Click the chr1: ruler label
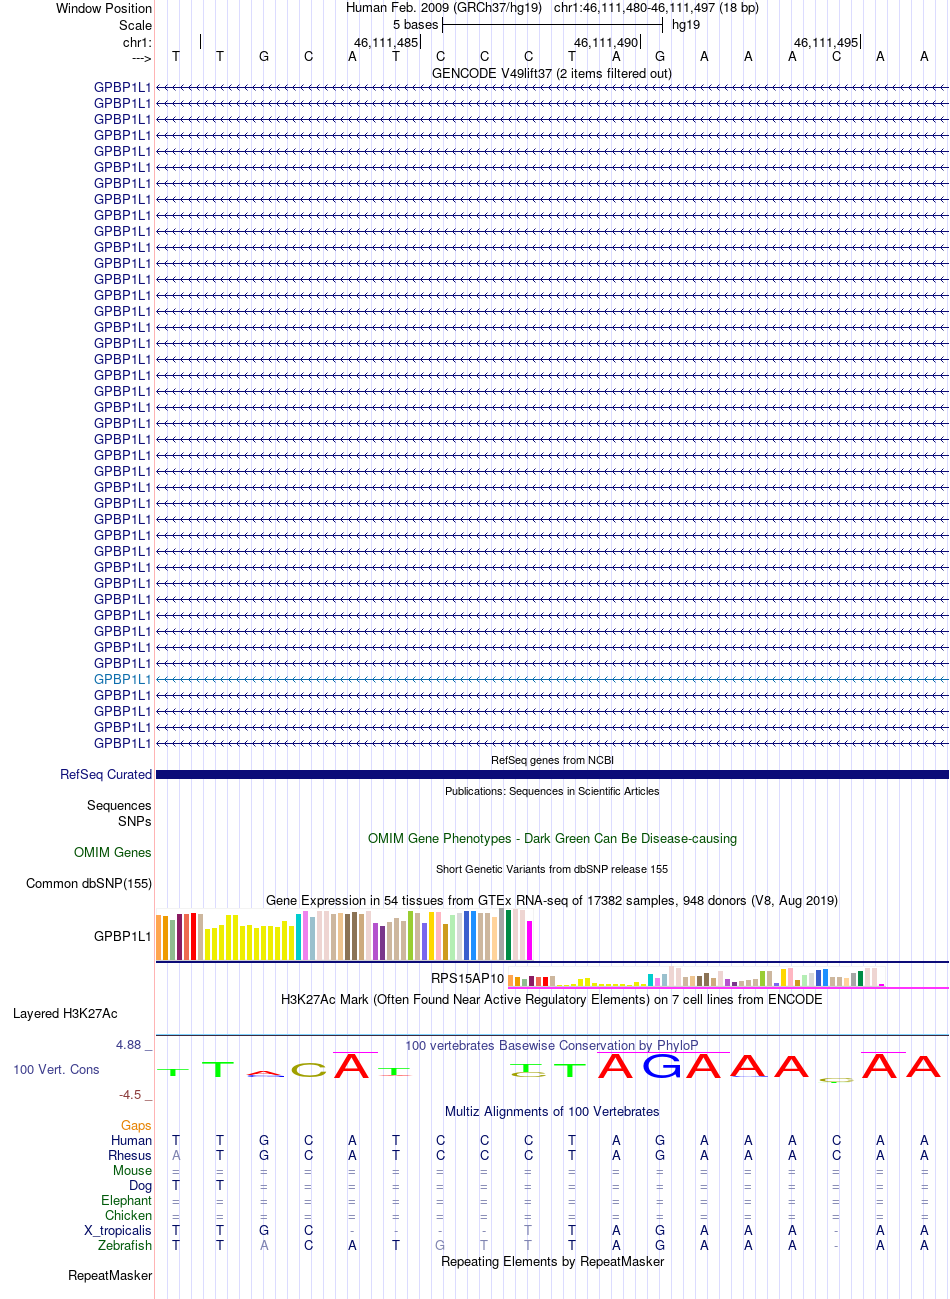Image resolution: width=950 pixels, height=1299 pixels. 137,43
